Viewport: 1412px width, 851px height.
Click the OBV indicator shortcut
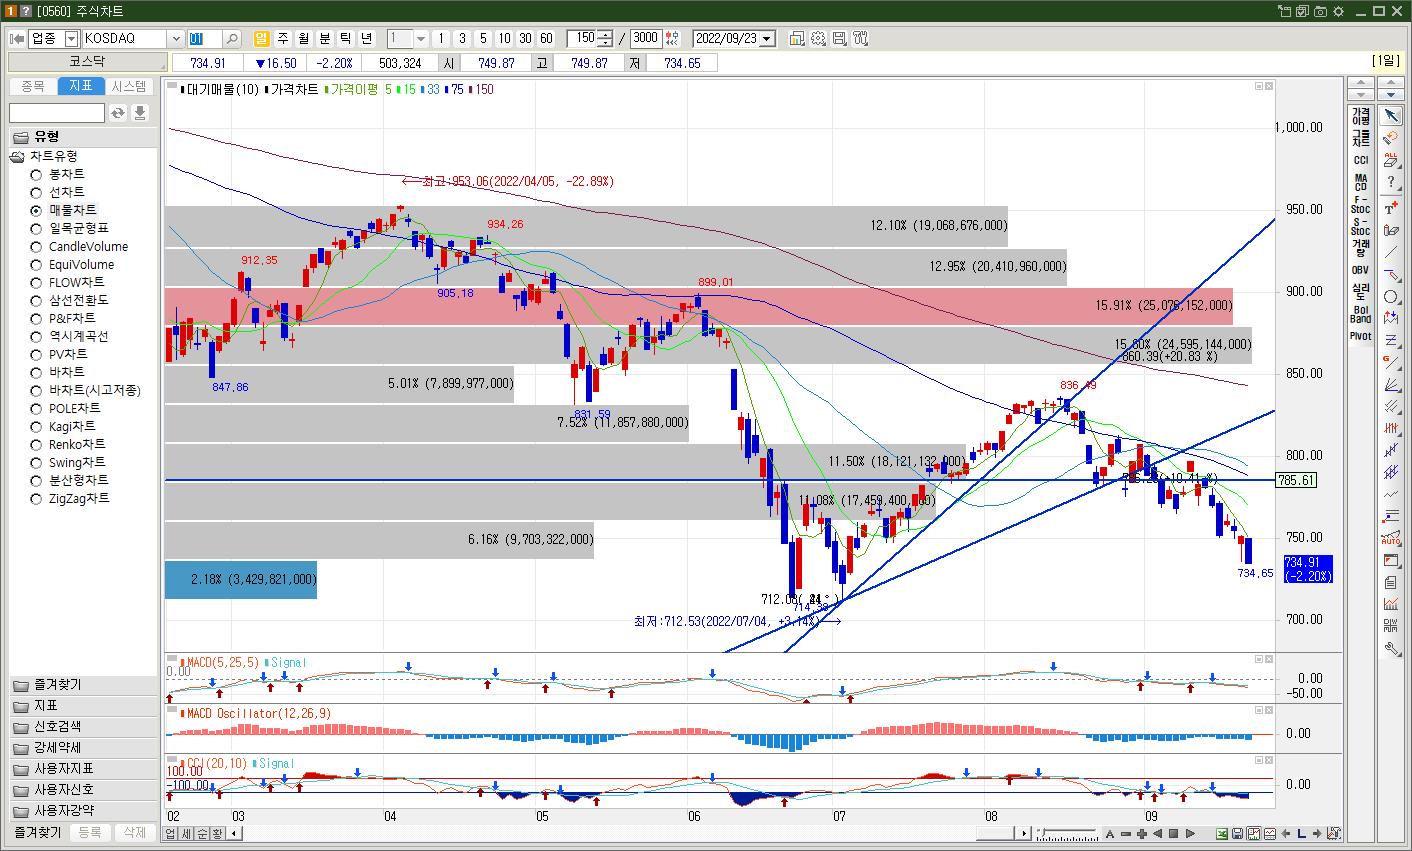tap(1361, 270)
